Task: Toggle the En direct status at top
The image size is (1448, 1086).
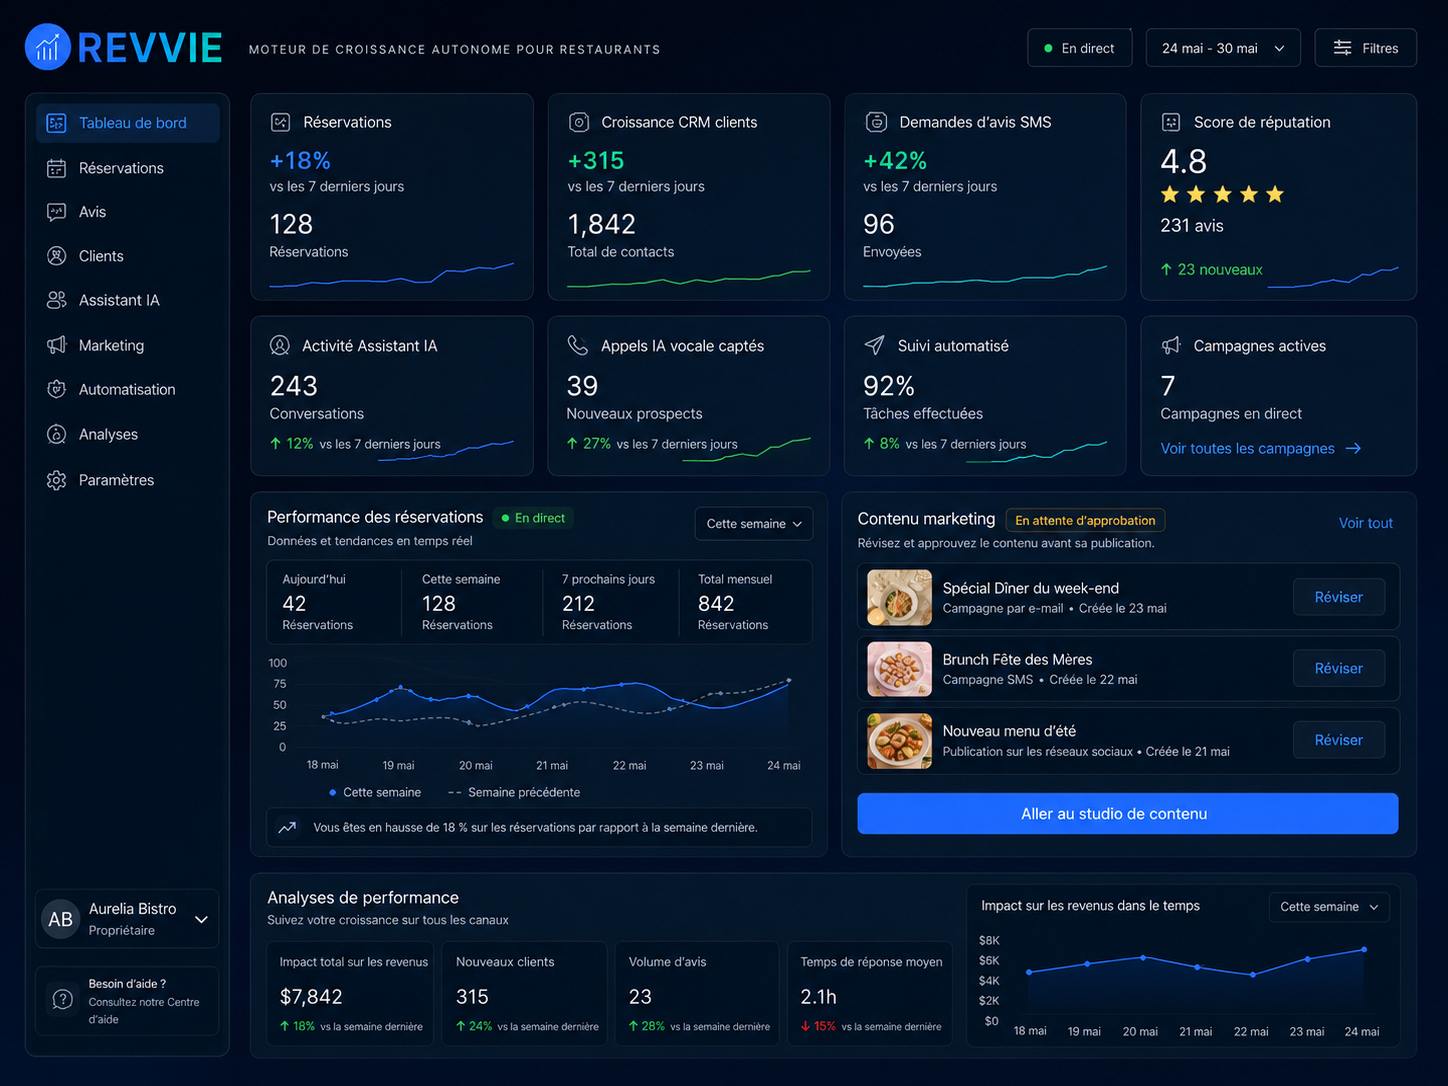Action: point(1079,48)
